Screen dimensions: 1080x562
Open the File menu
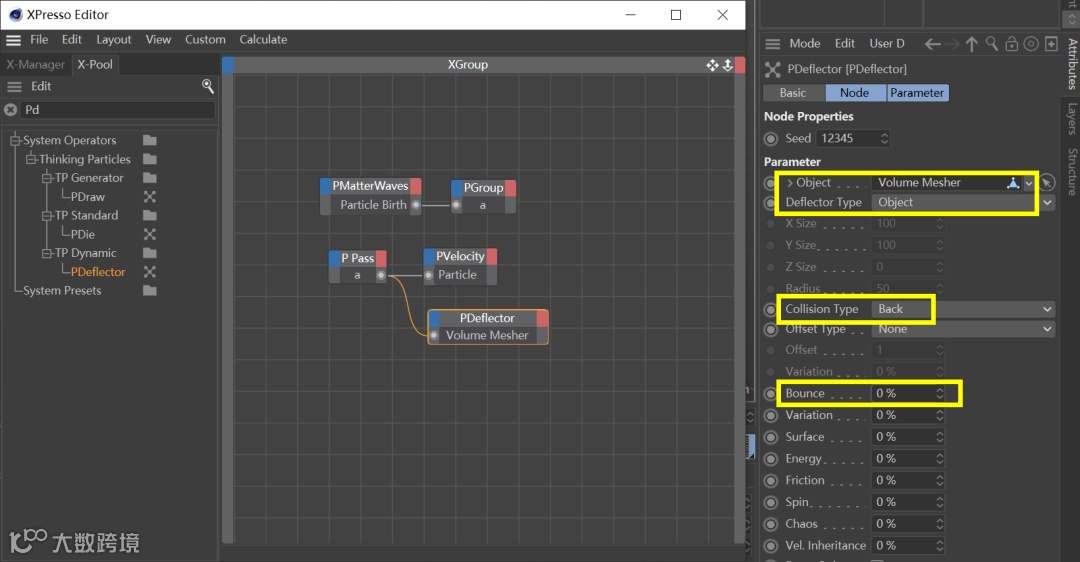(x=39, y=40)
